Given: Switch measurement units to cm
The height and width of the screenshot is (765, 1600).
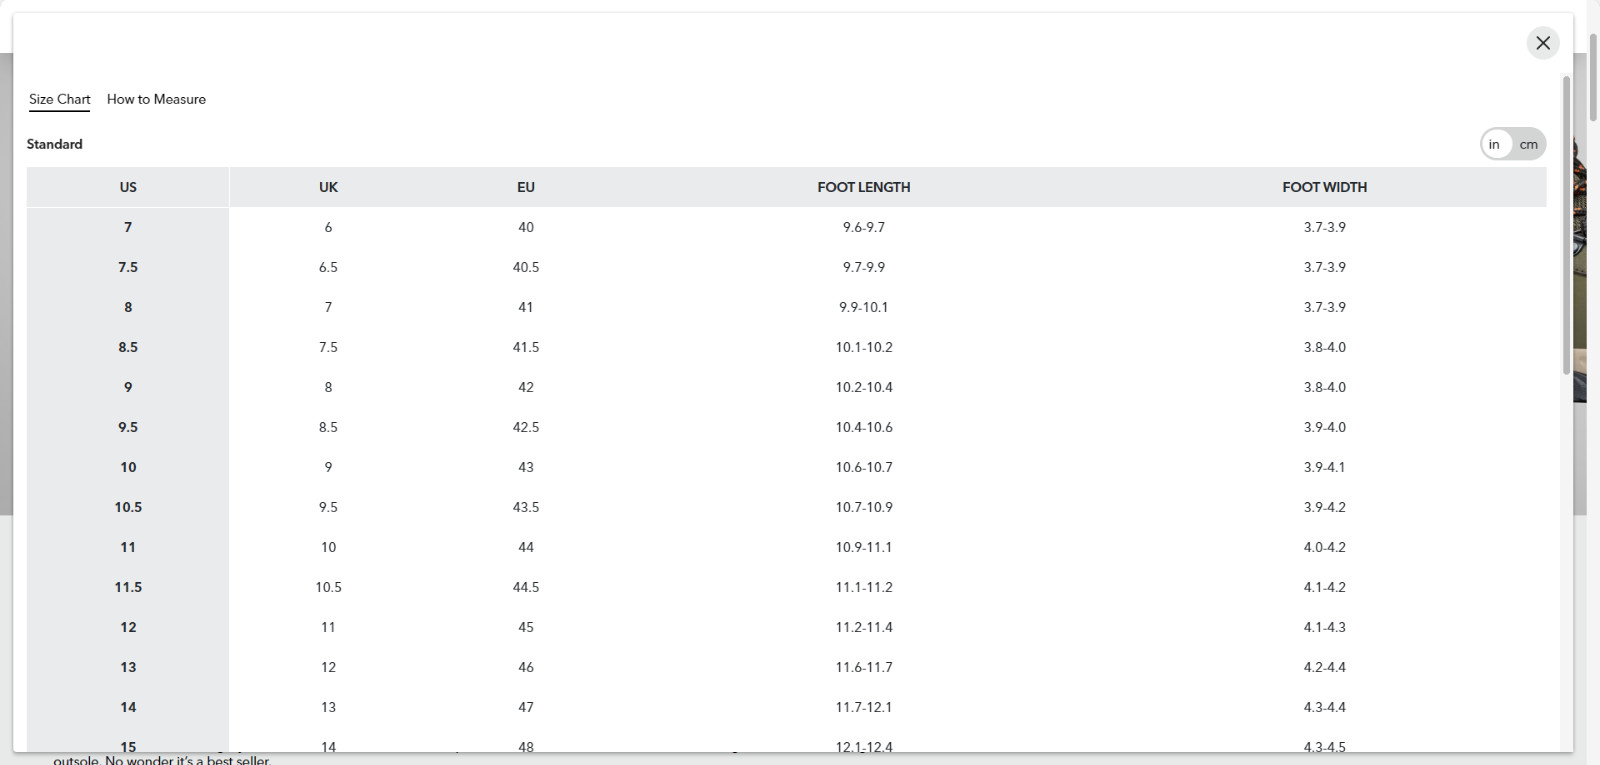Looking at the screenshot, I should (1528, 144).
